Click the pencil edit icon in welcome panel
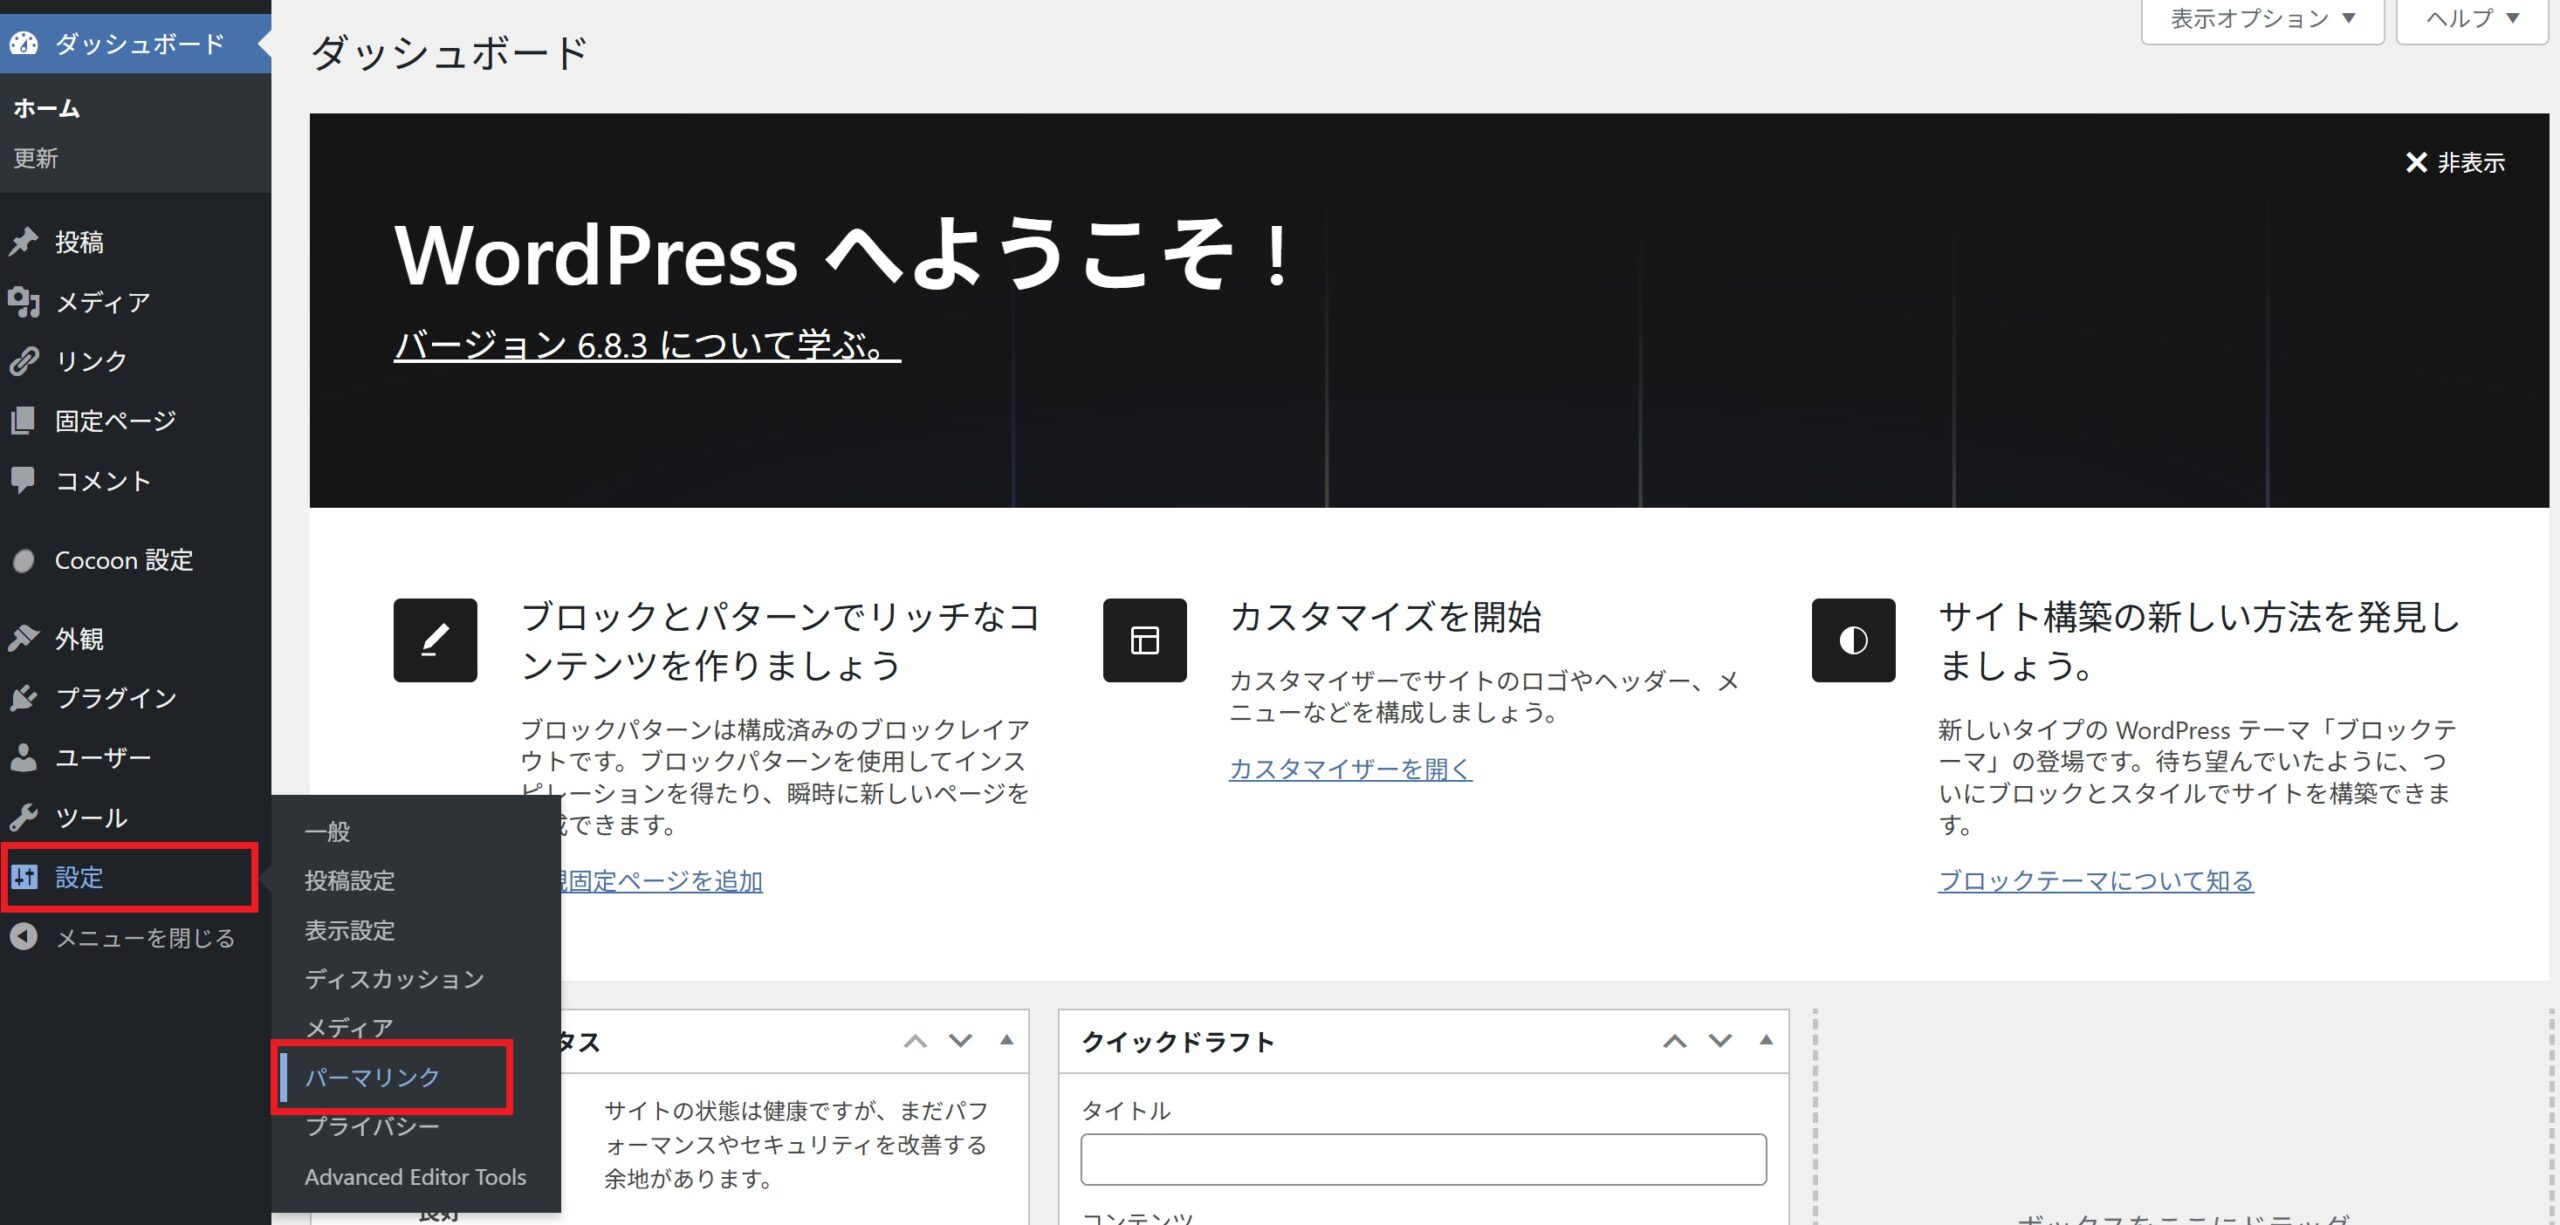 [435, 640]
